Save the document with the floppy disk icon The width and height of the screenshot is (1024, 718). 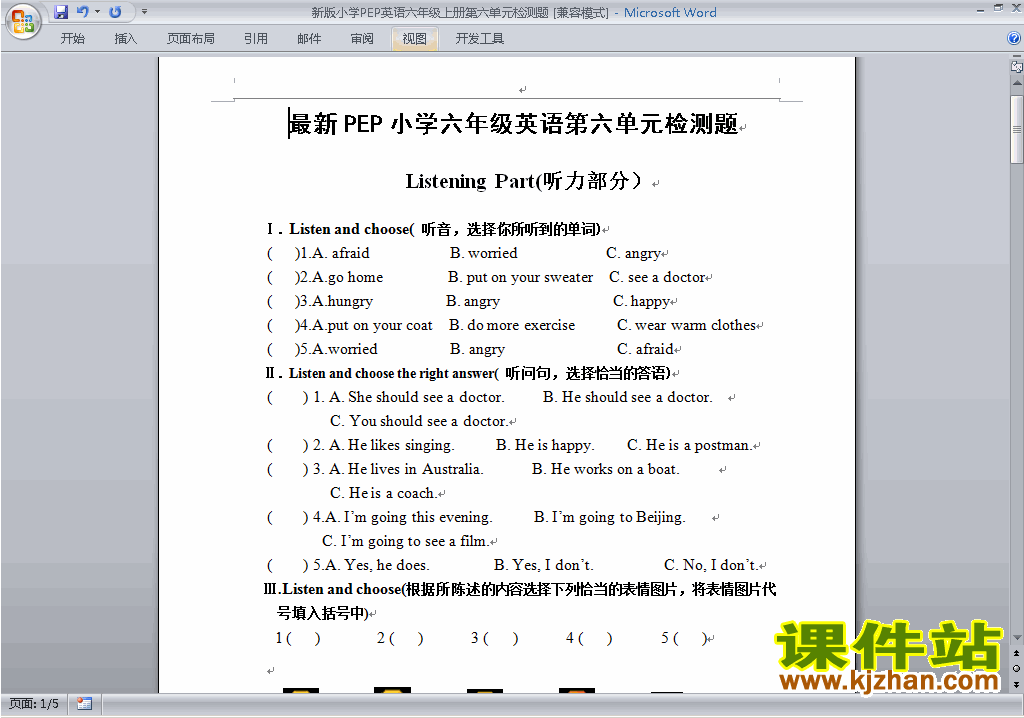pyautogui.click(x=61, y=12)
